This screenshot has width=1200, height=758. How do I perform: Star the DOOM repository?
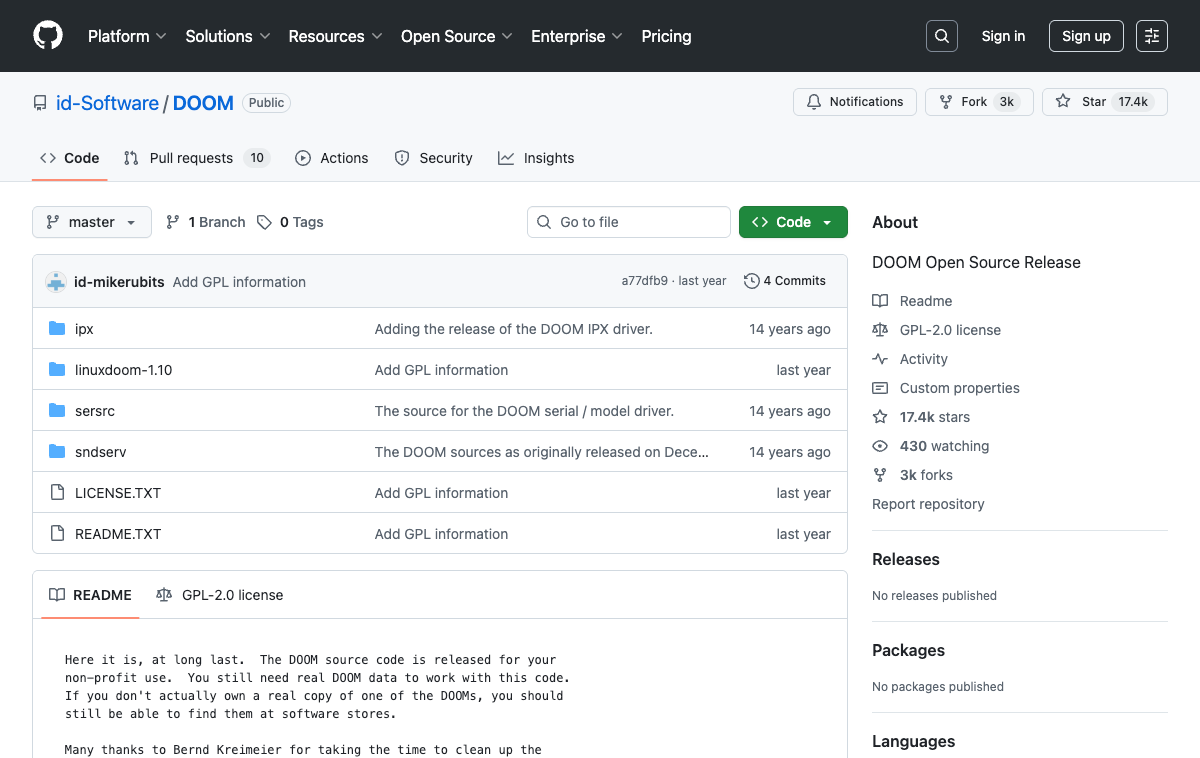click(1105, 102)
